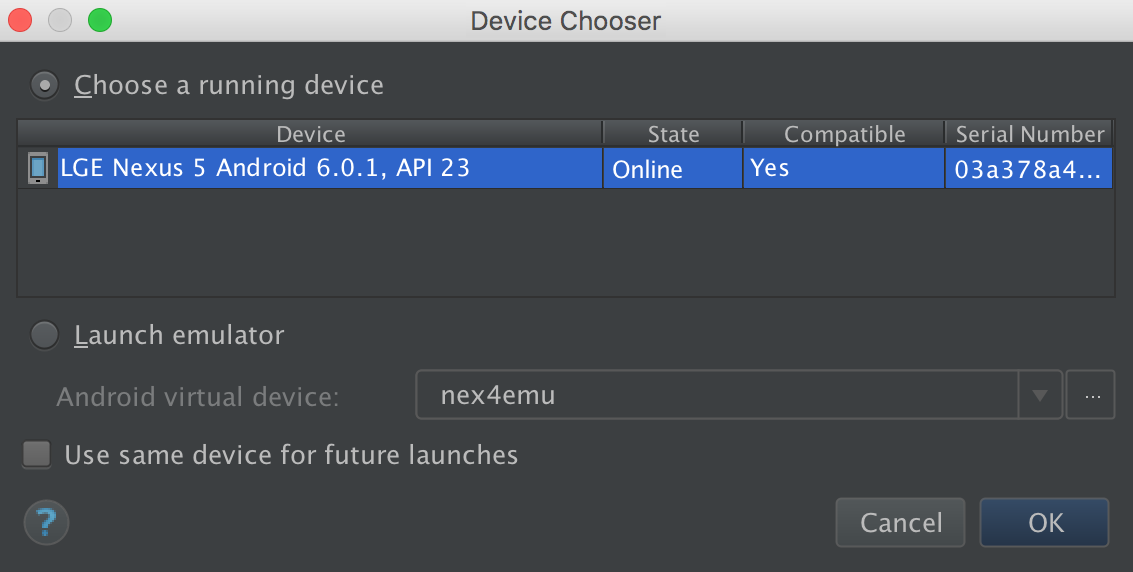Open the help question mark icon
Screen dimensions: 1133x572
(46, 522)
